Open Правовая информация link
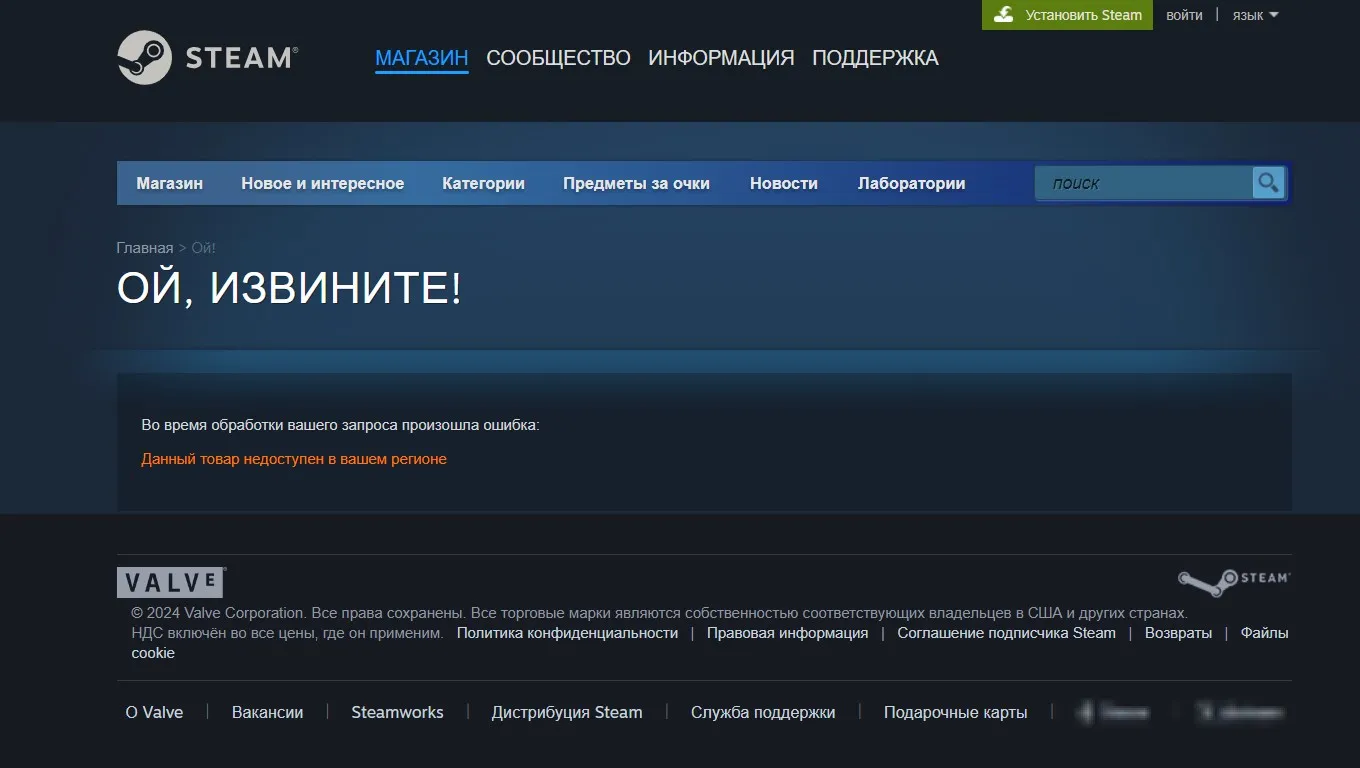Viewport: 1360px width, 768px height. 787,633
